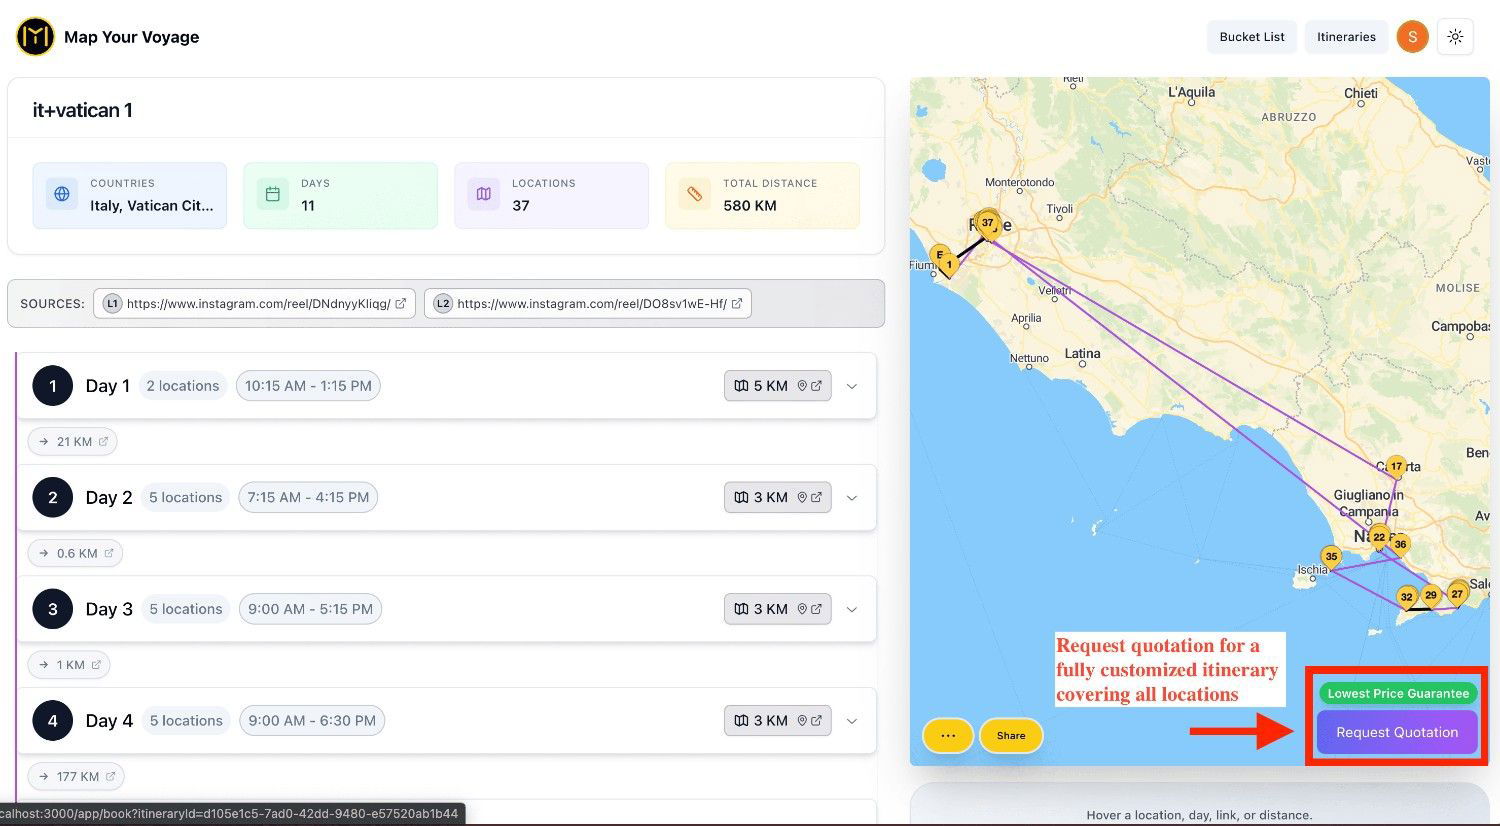Select map marker 37 near Rome
This screenshot has width=1500, height=826.
[x=988, y=224]
